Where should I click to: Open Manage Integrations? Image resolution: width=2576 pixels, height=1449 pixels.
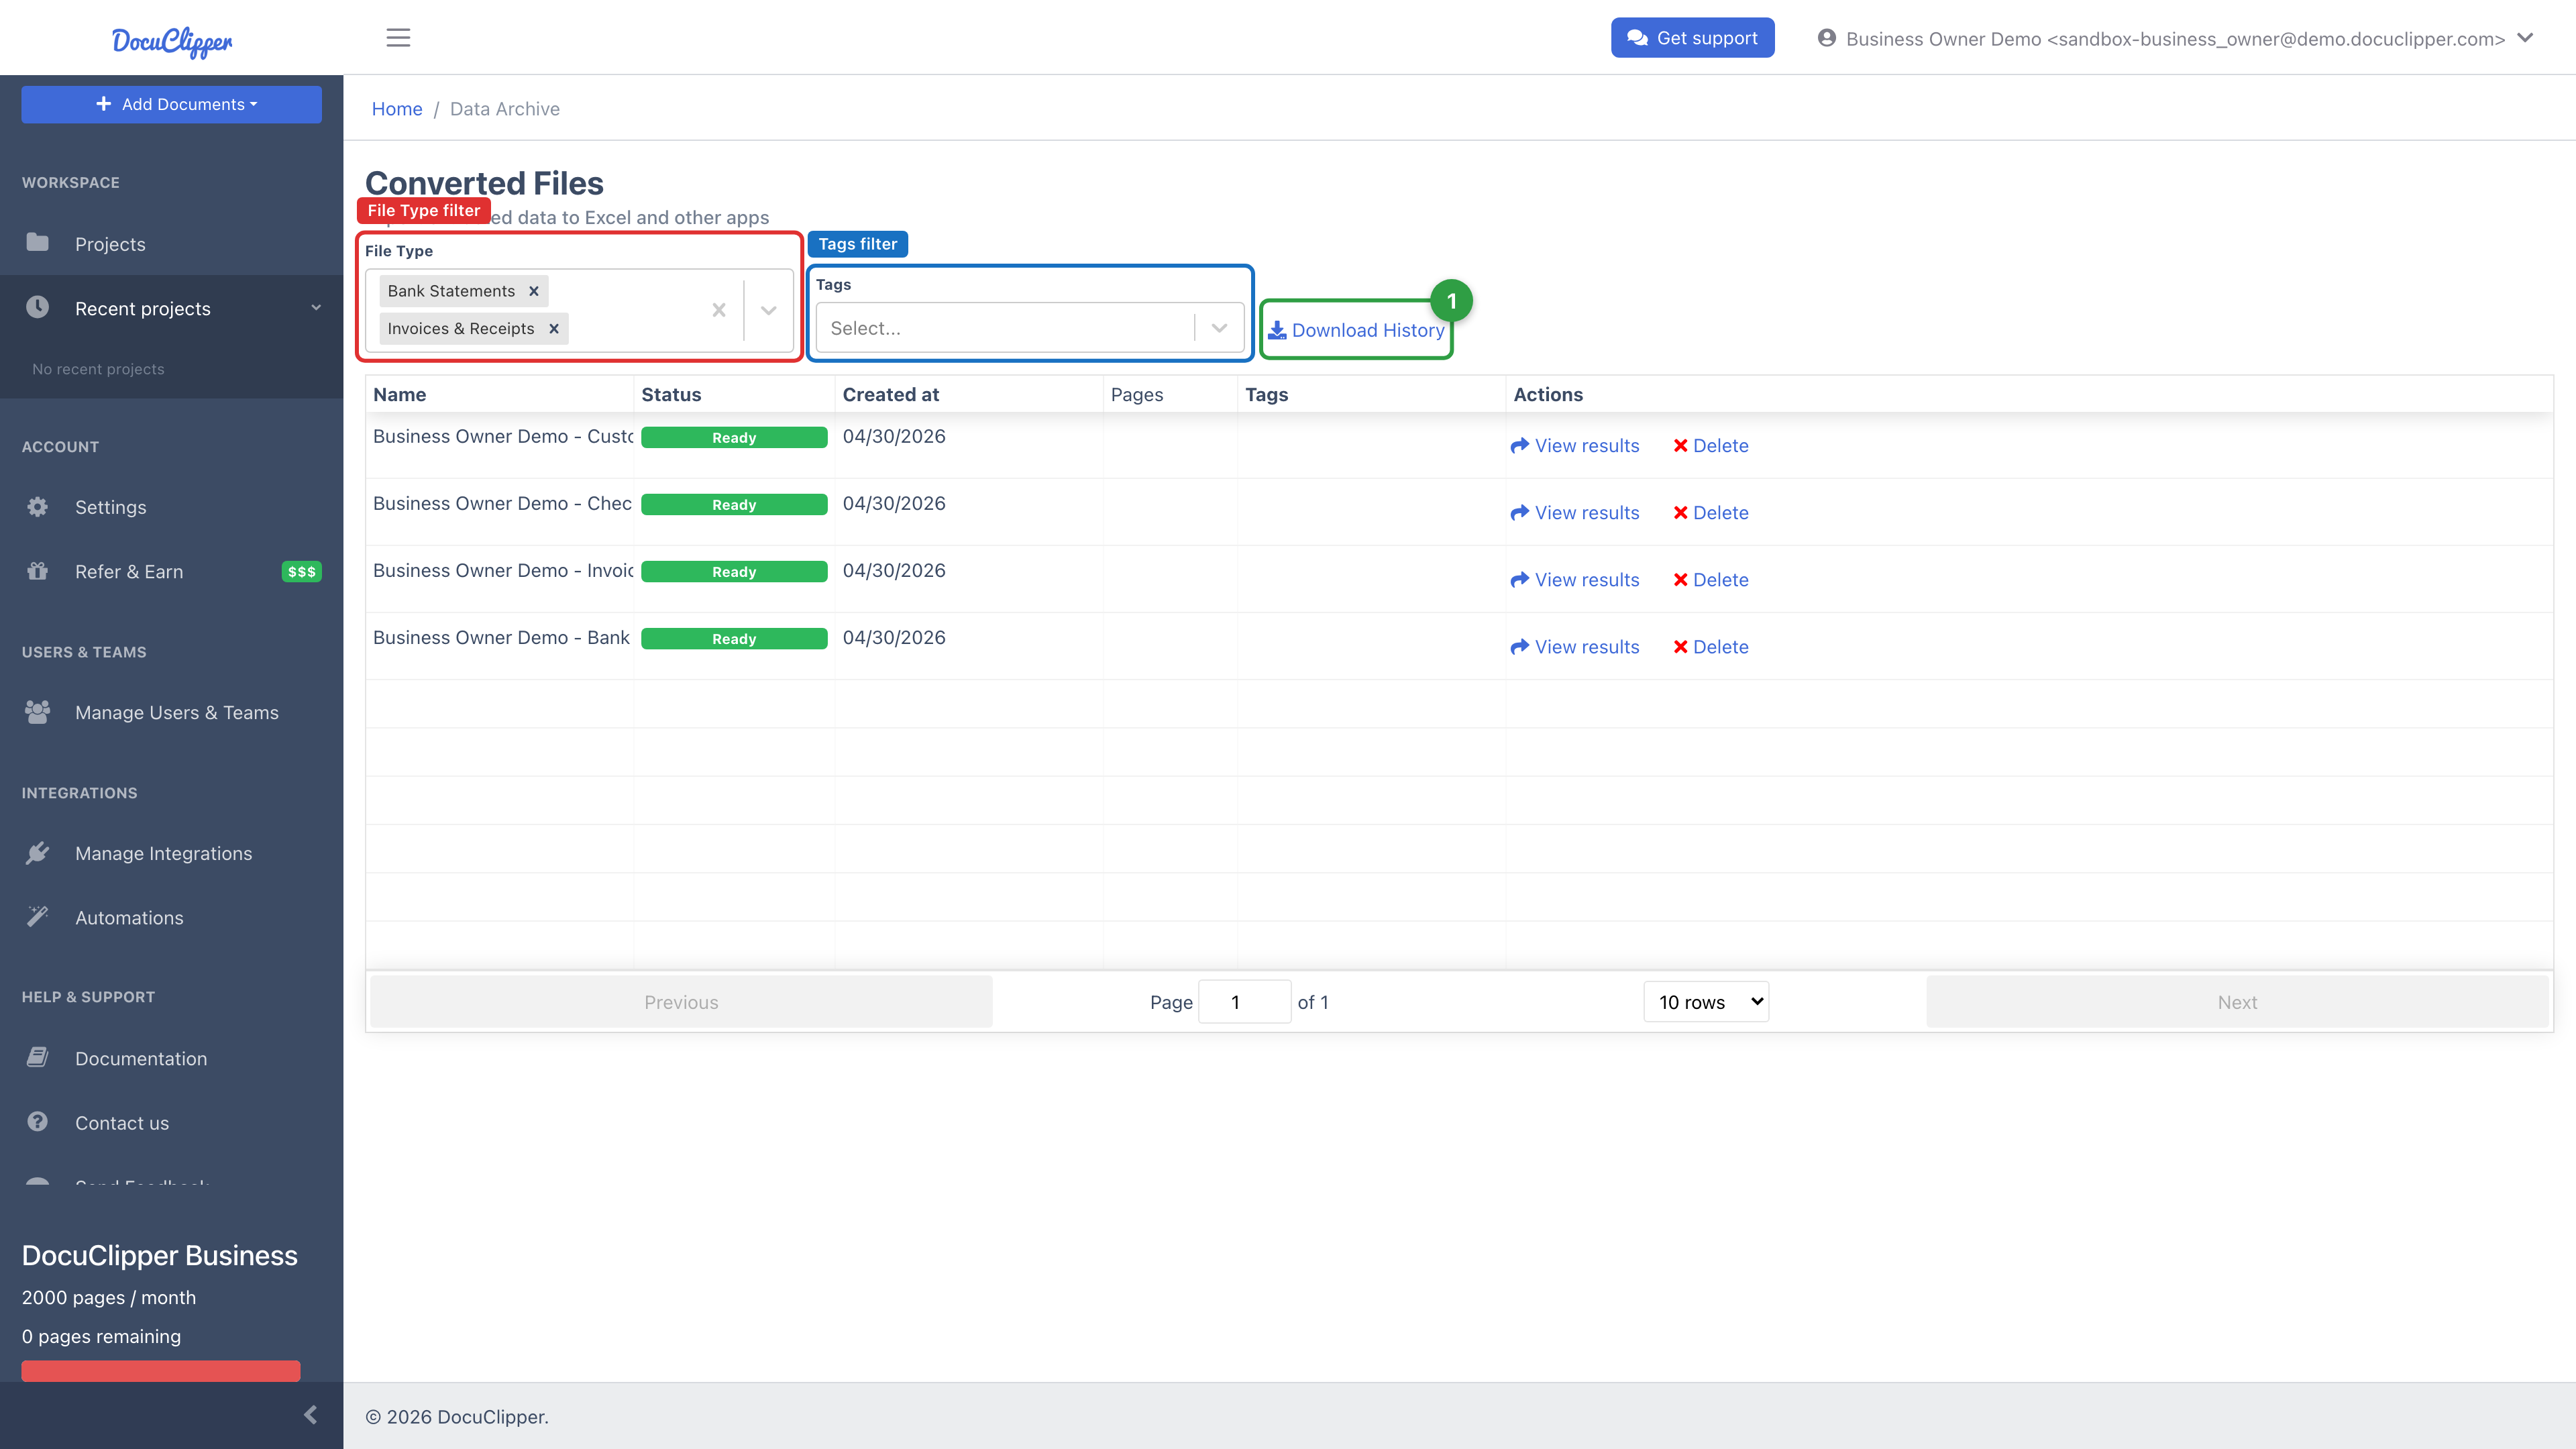coord(164,853)
